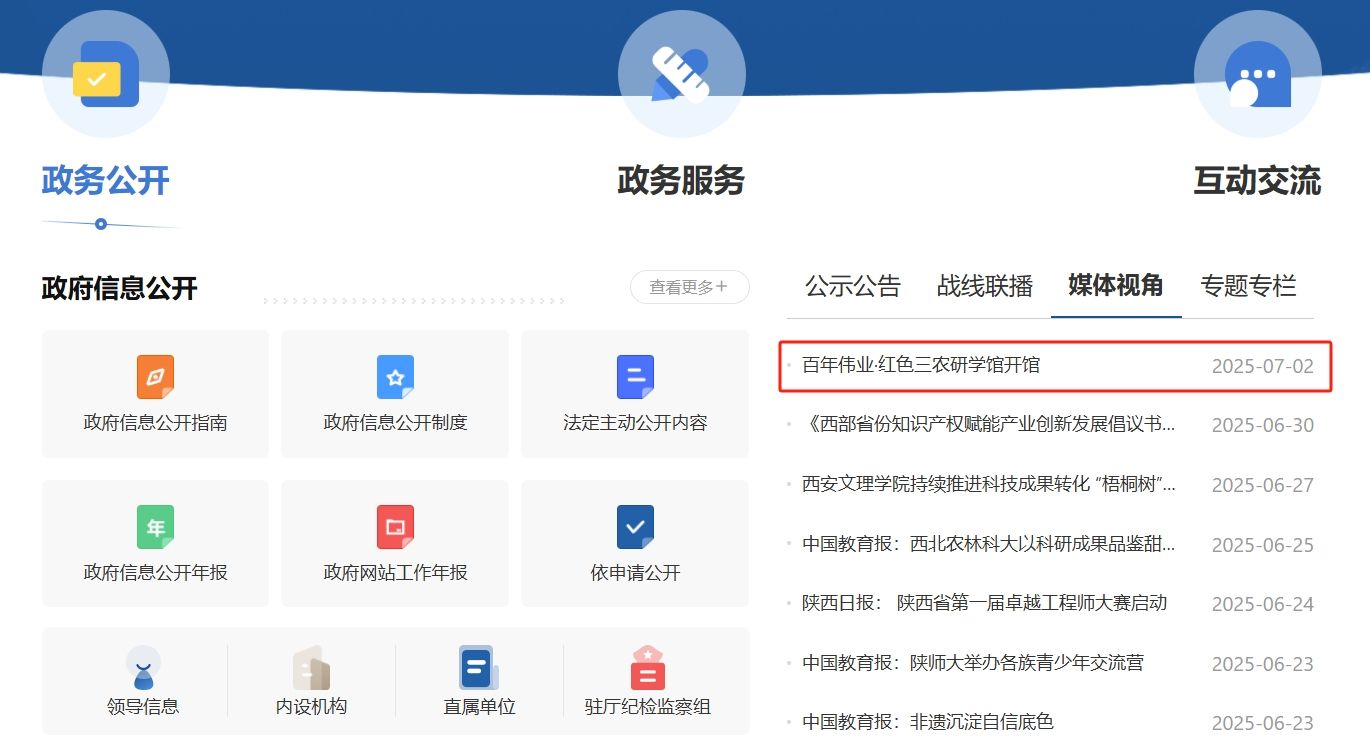The width and height of the screenshot is (1370, 755).
Task: Switch to the 战线联播 tab
Action: [x=984, y=287]
